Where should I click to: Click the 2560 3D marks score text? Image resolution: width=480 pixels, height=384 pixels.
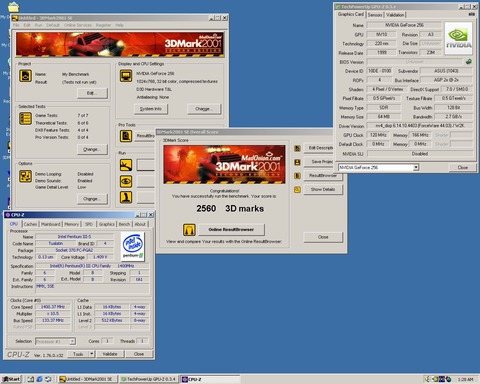pos(230,209)
